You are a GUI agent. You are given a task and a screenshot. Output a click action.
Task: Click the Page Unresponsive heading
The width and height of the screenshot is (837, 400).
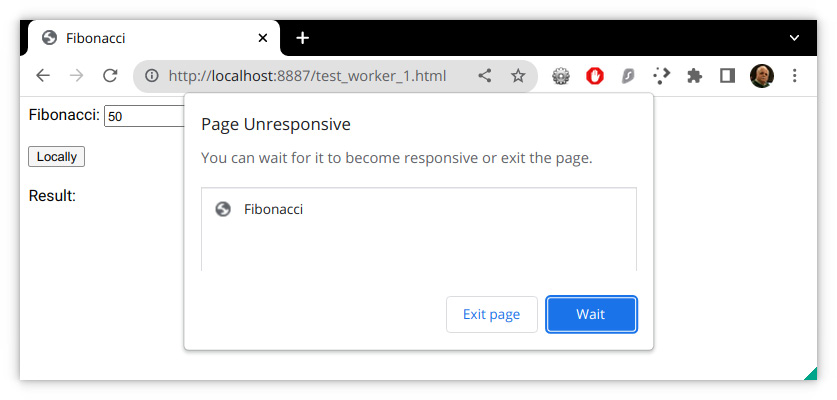tap(276, 124)
